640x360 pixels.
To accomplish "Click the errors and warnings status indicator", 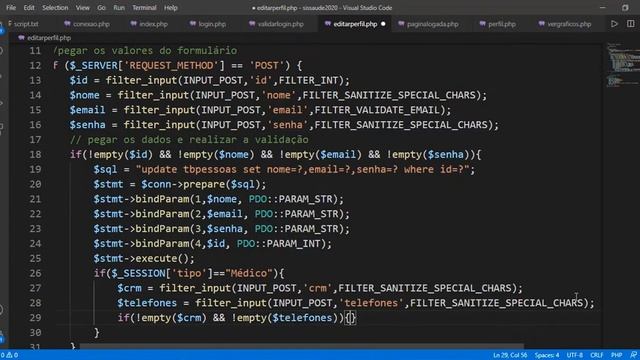I will [9, 355].
